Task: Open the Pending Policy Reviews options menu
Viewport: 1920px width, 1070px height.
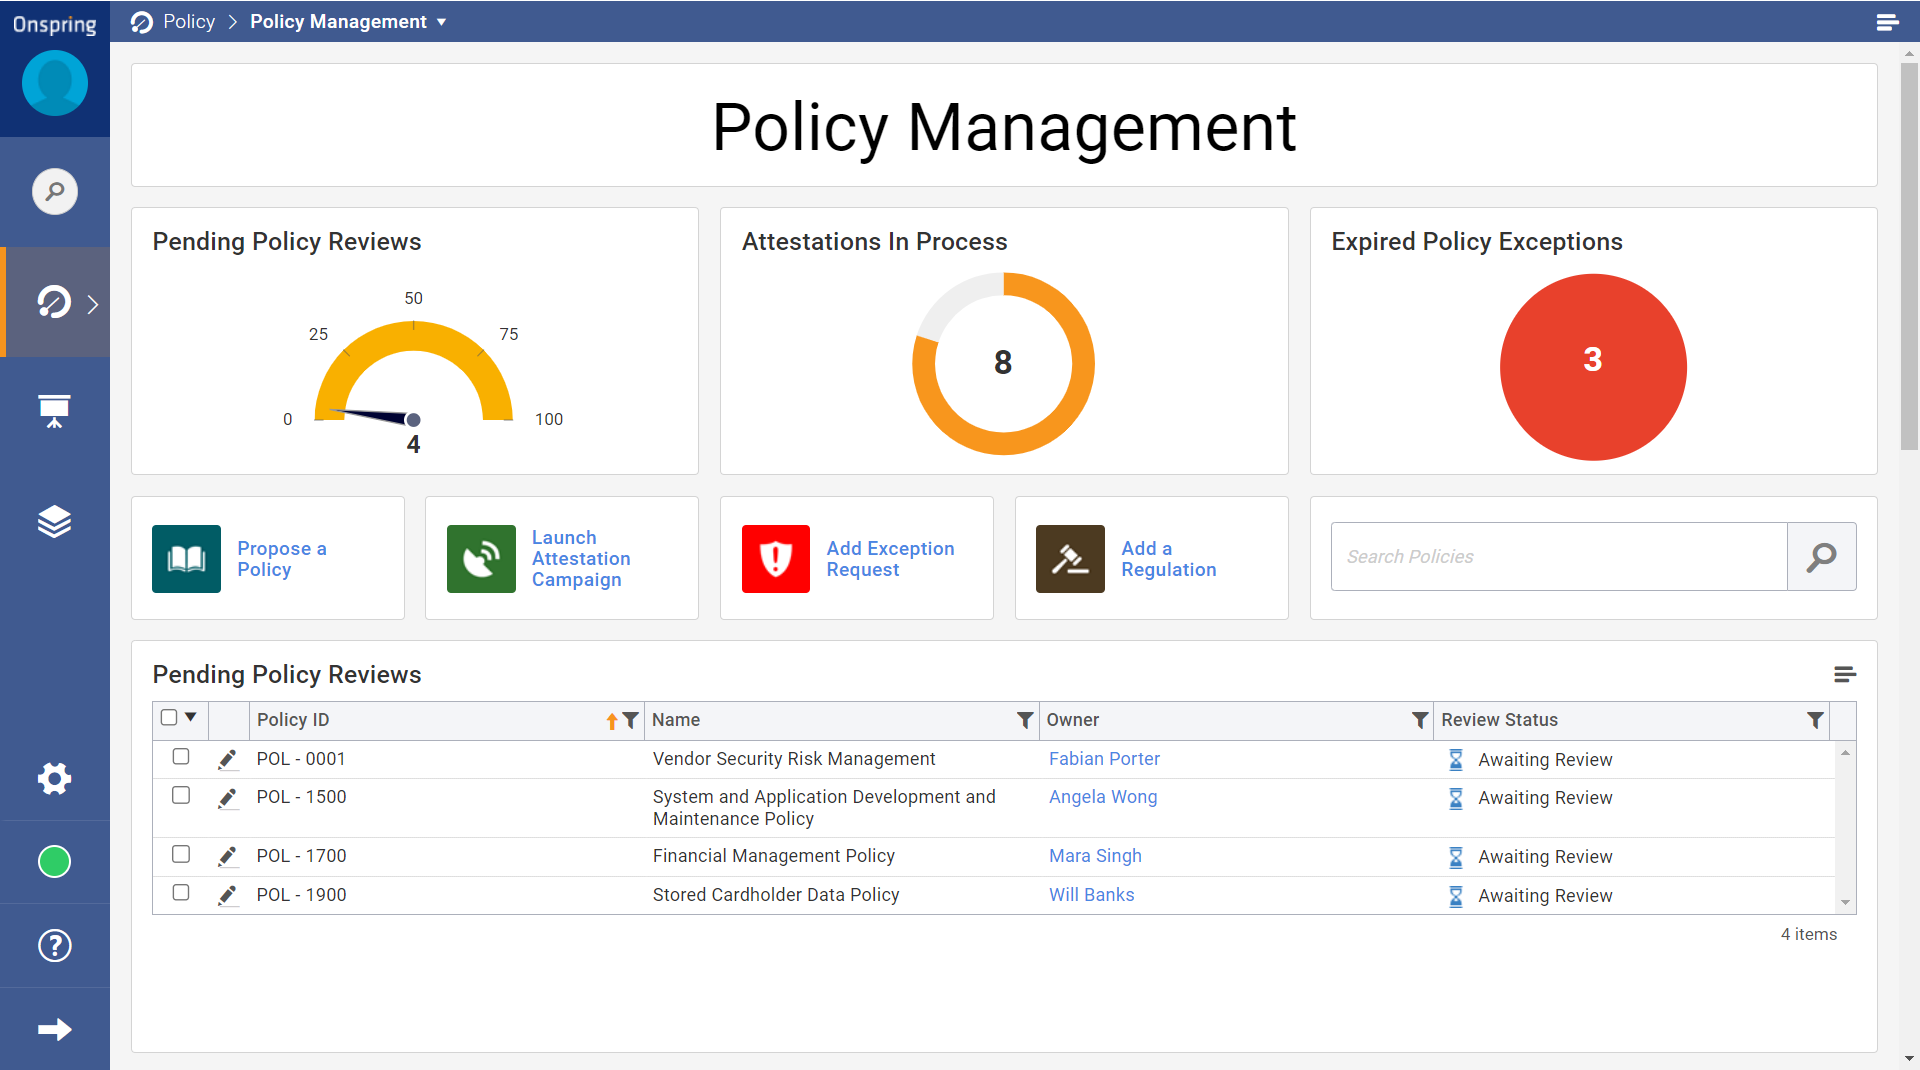Action: point(1845,675)
